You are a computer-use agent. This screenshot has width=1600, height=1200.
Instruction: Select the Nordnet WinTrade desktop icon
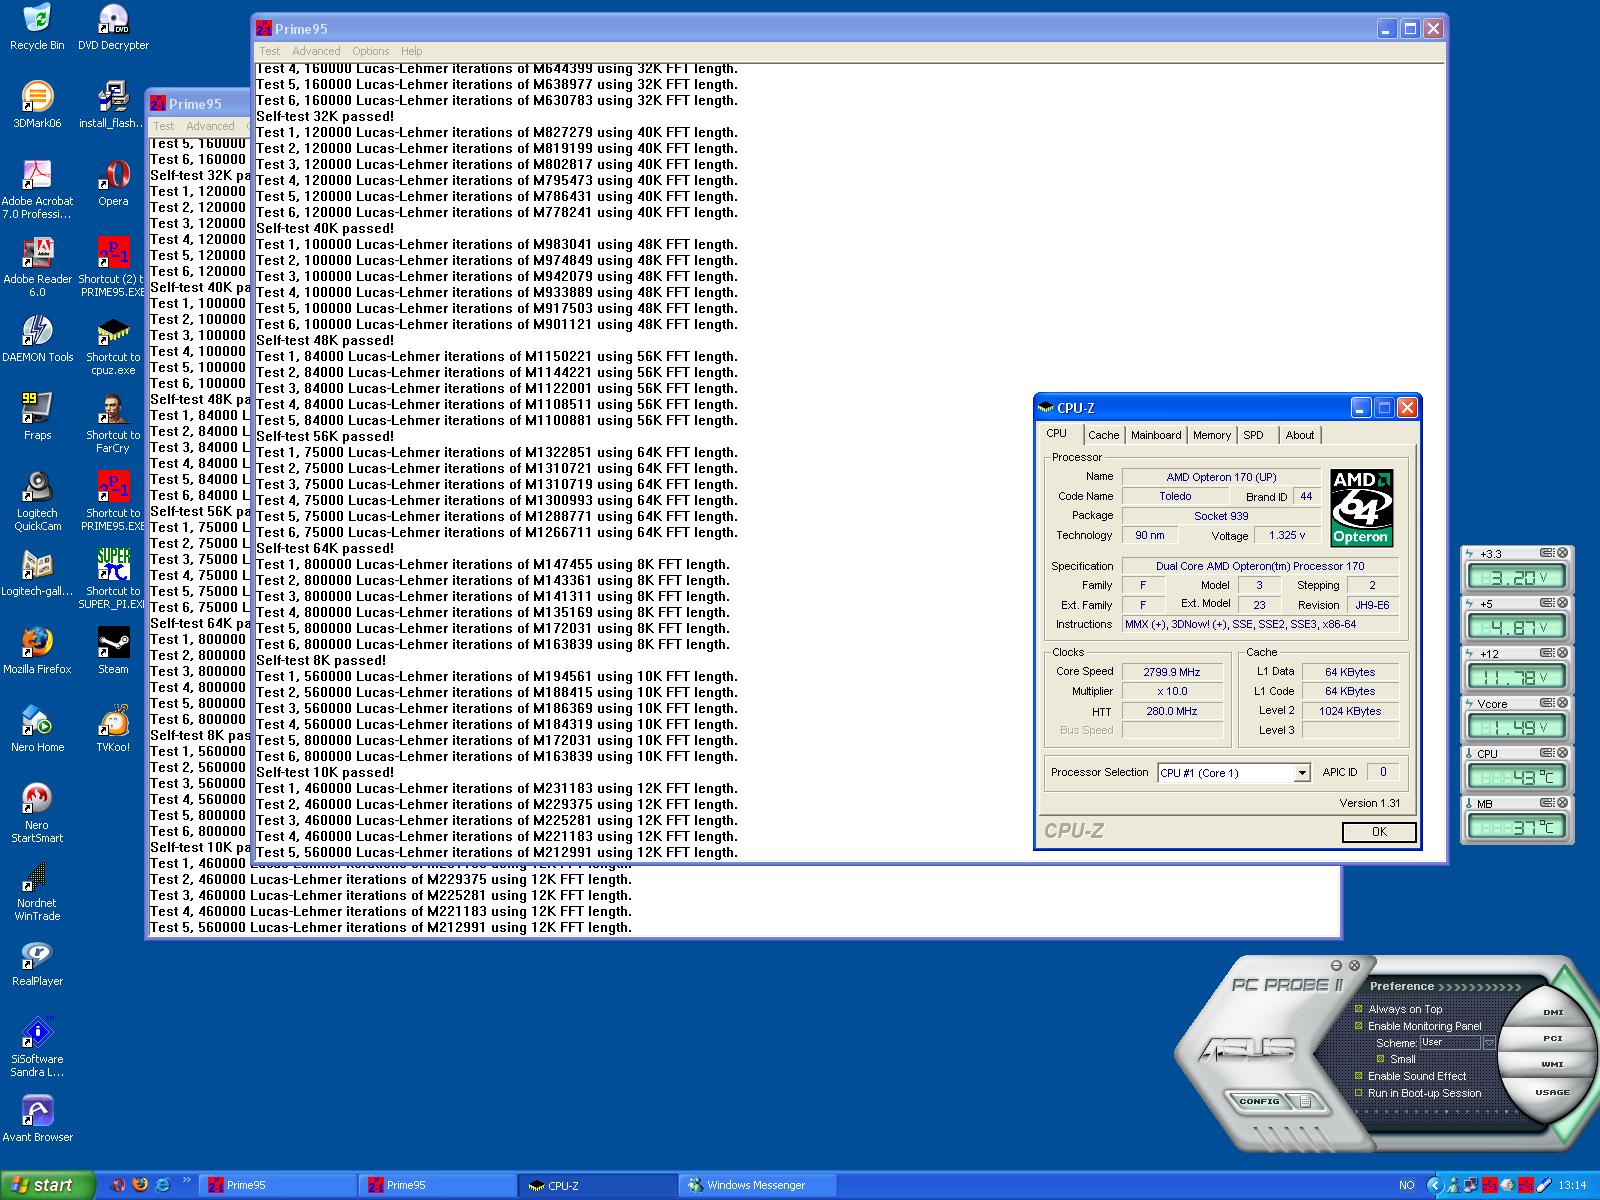pyautogui.click(x=37, y=892)
